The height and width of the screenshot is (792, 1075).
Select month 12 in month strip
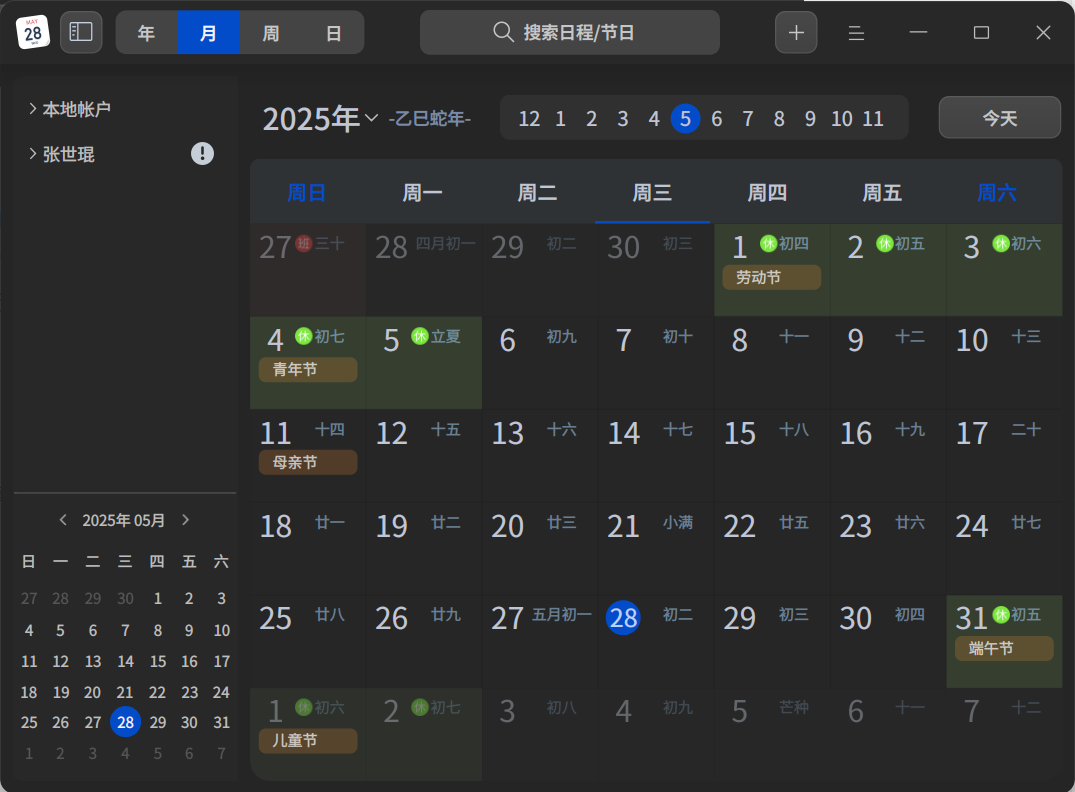point(529,119)
